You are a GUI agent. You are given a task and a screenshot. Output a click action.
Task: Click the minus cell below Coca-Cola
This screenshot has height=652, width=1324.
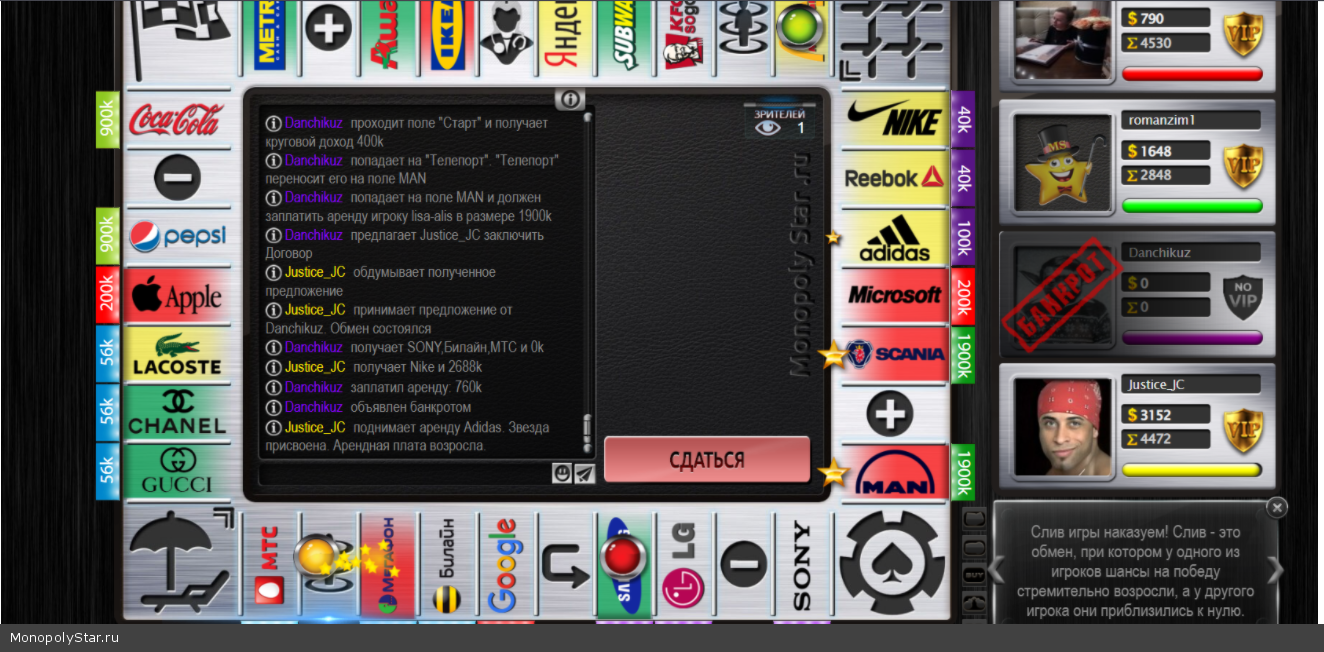tap(177, 178)
